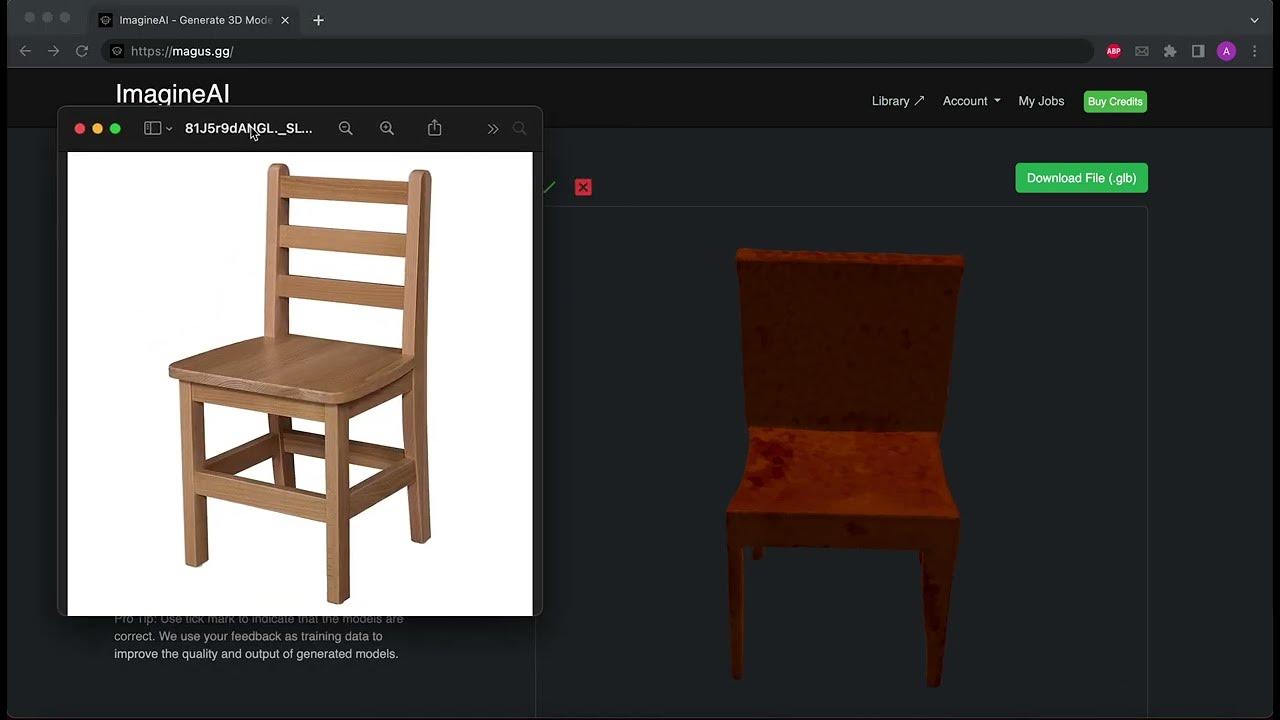Open the Share icon in the preview window
The height and width of the screenshot is (720, 1280).
pos(434,128)
